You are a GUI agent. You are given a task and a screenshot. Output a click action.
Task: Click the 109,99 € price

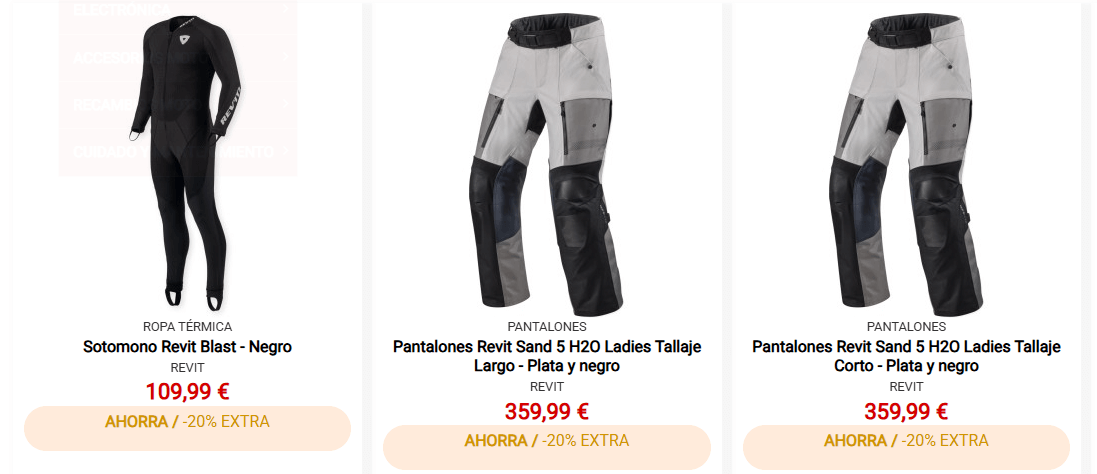(187, 392)
